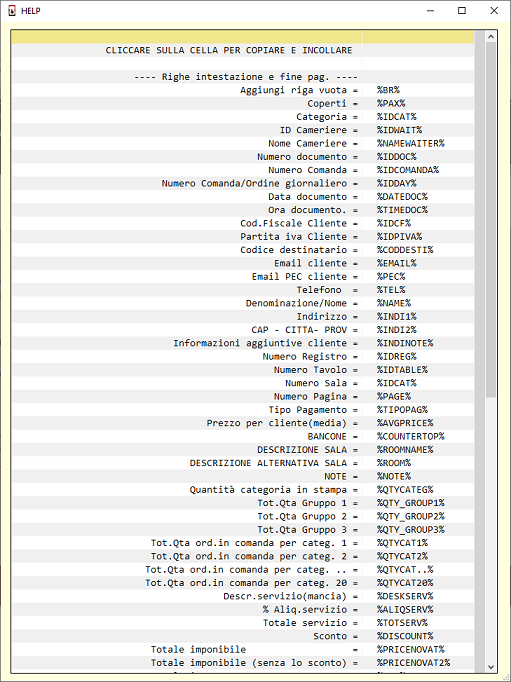511x682 pixels.
Task: Copy the %CODDESTI% code cell
Action: click(x=418, y=250)
